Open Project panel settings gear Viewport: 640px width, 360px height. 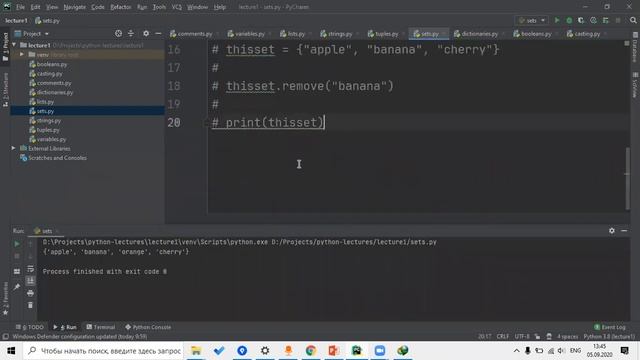(146, 33)
